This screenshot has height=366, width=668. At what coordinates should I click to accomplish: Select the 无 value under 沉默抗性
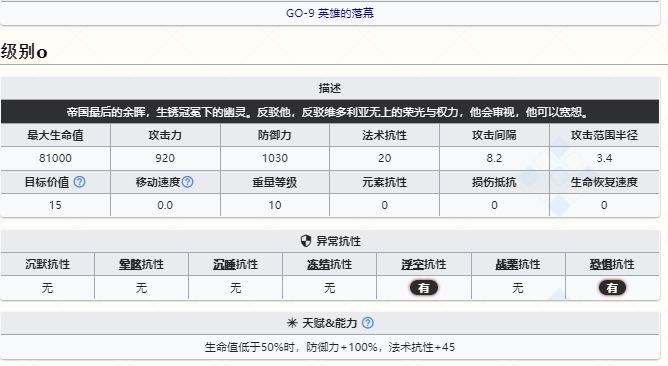coord(47,288)
